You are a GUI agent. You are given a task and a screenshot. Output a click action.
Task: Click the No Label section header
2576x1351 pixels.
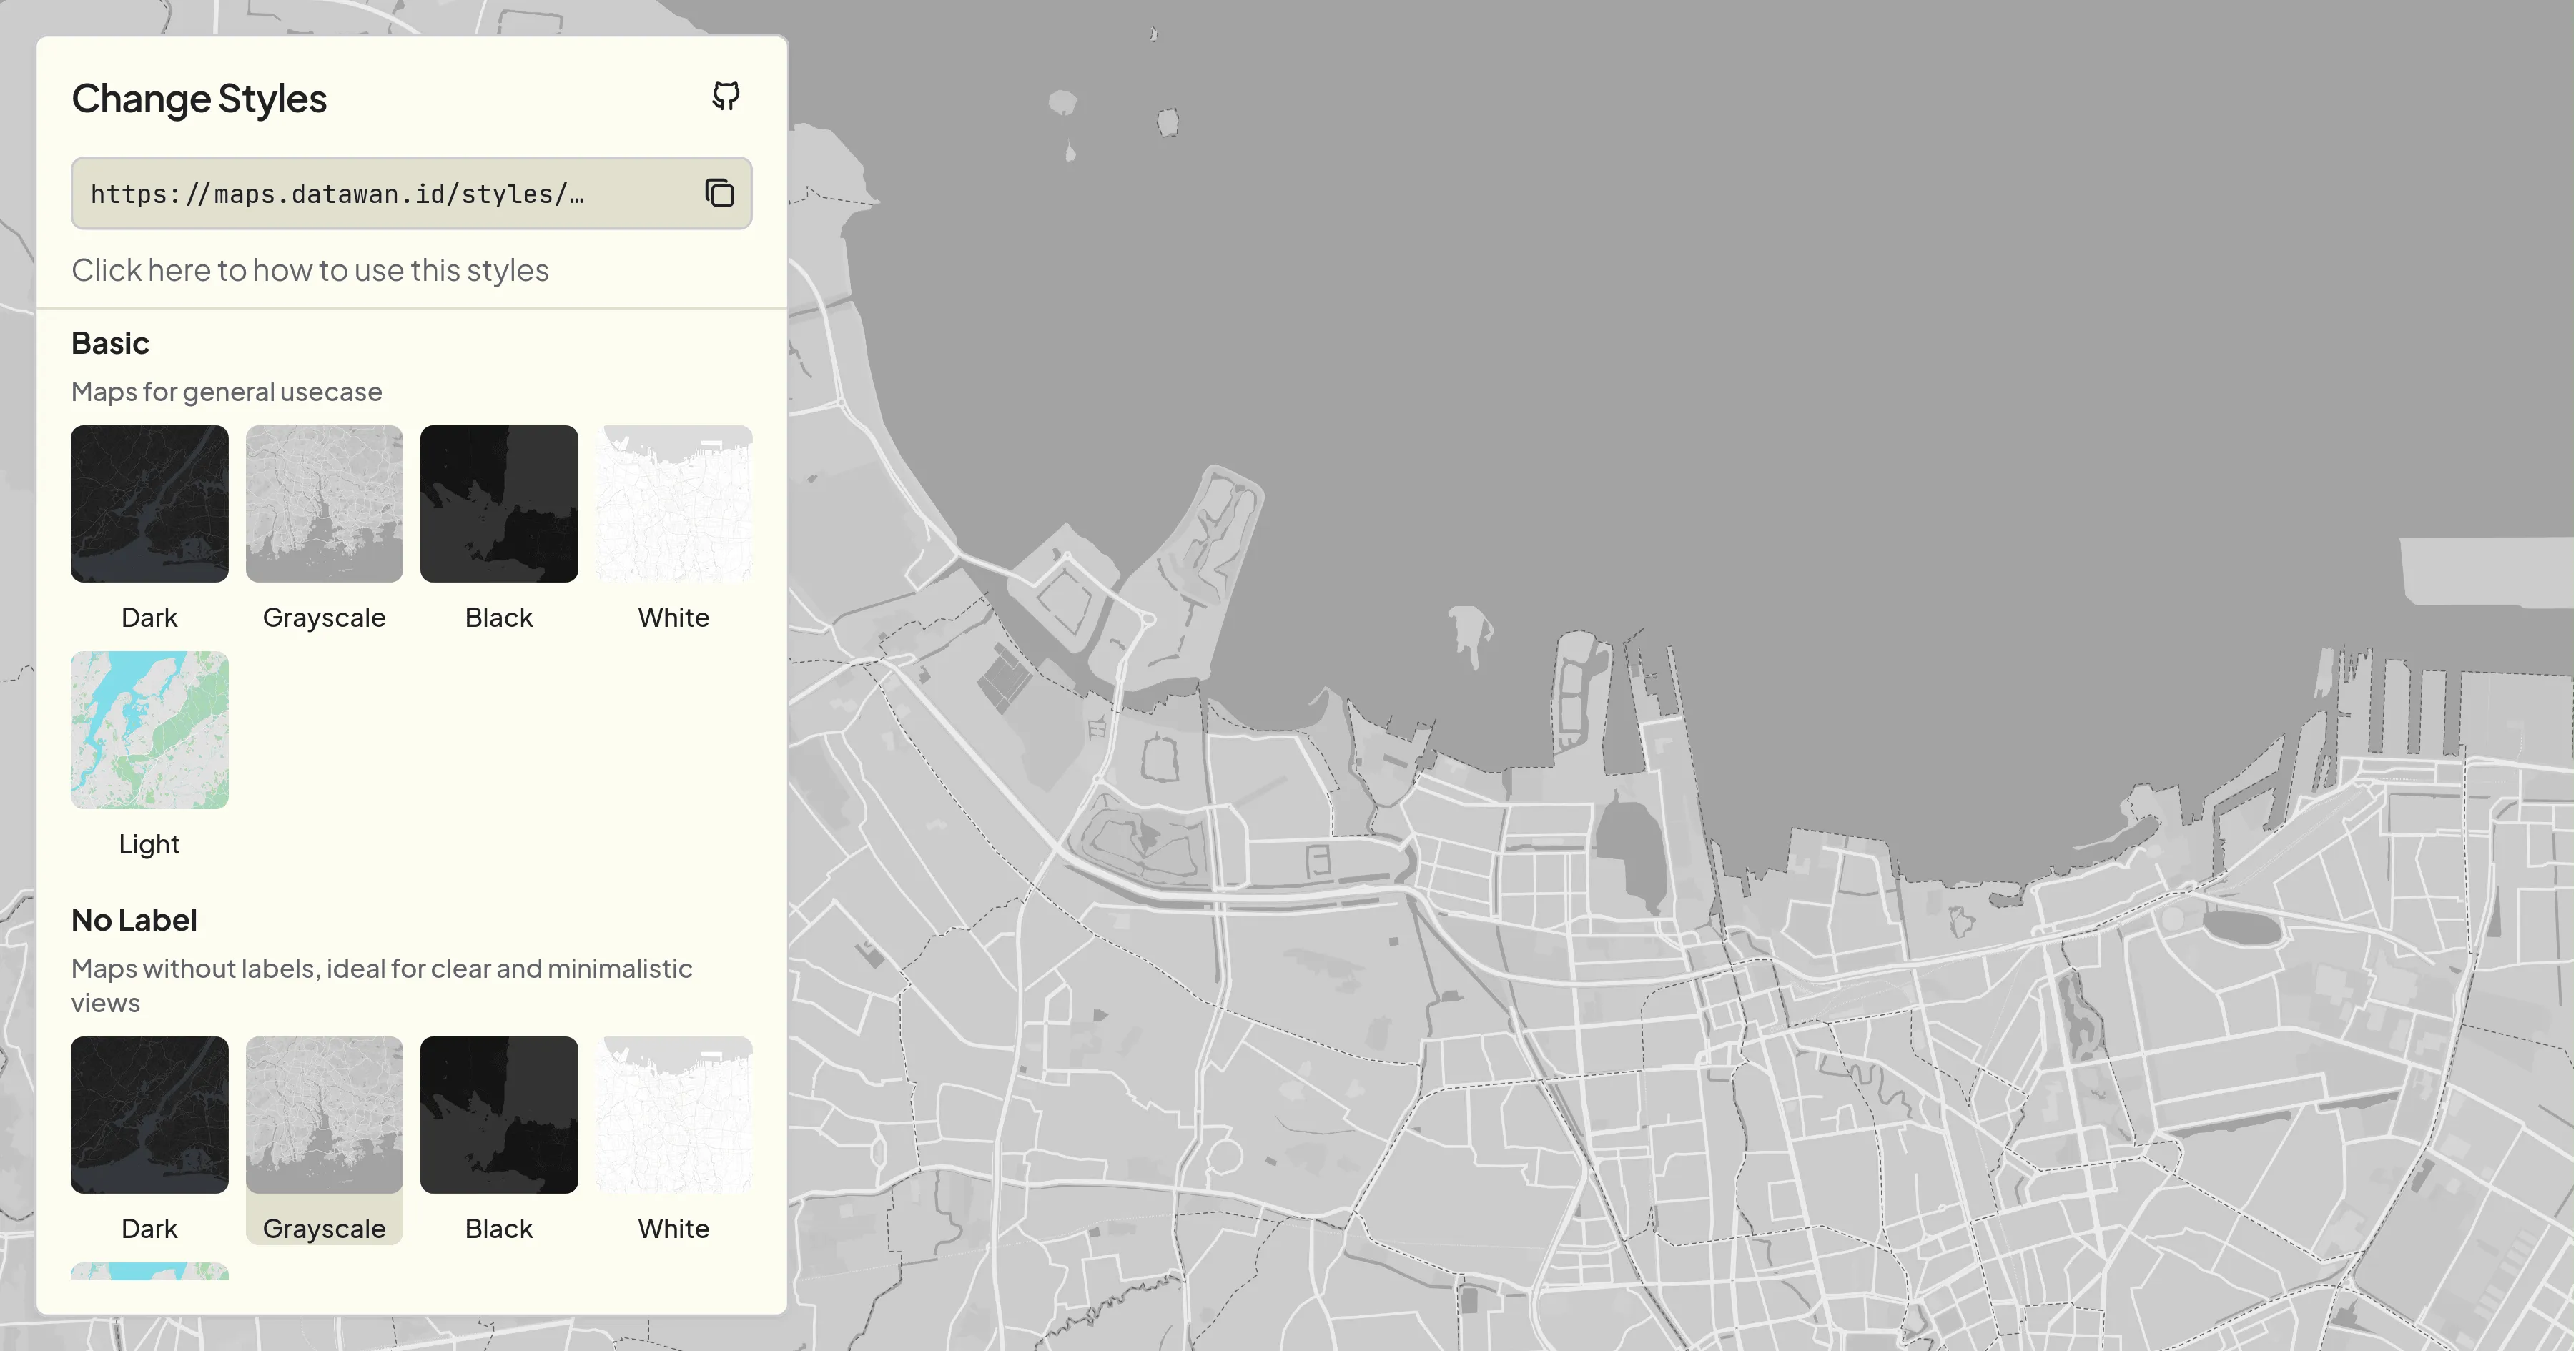(x=134, y=919)
